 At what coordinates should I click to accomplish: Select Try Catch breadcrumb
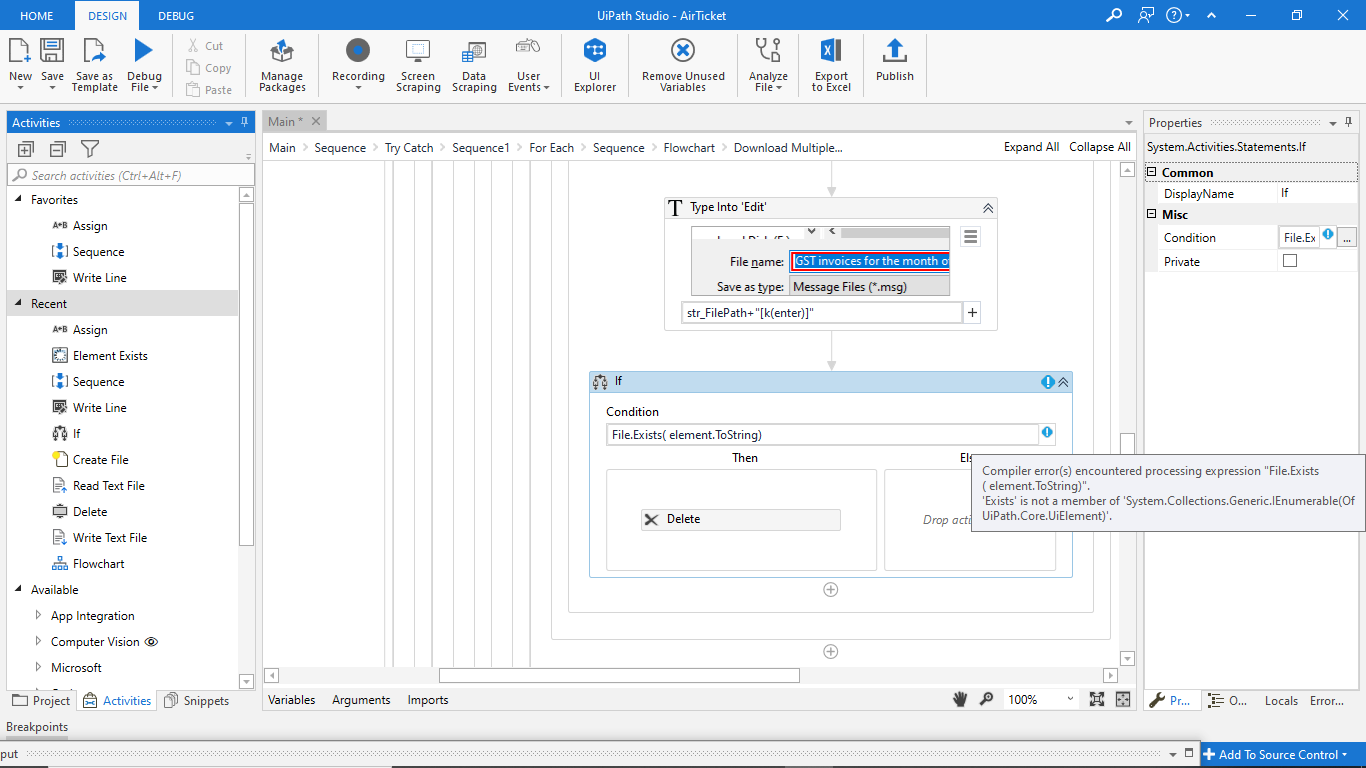pyautogui.click(x=409, y=147)
